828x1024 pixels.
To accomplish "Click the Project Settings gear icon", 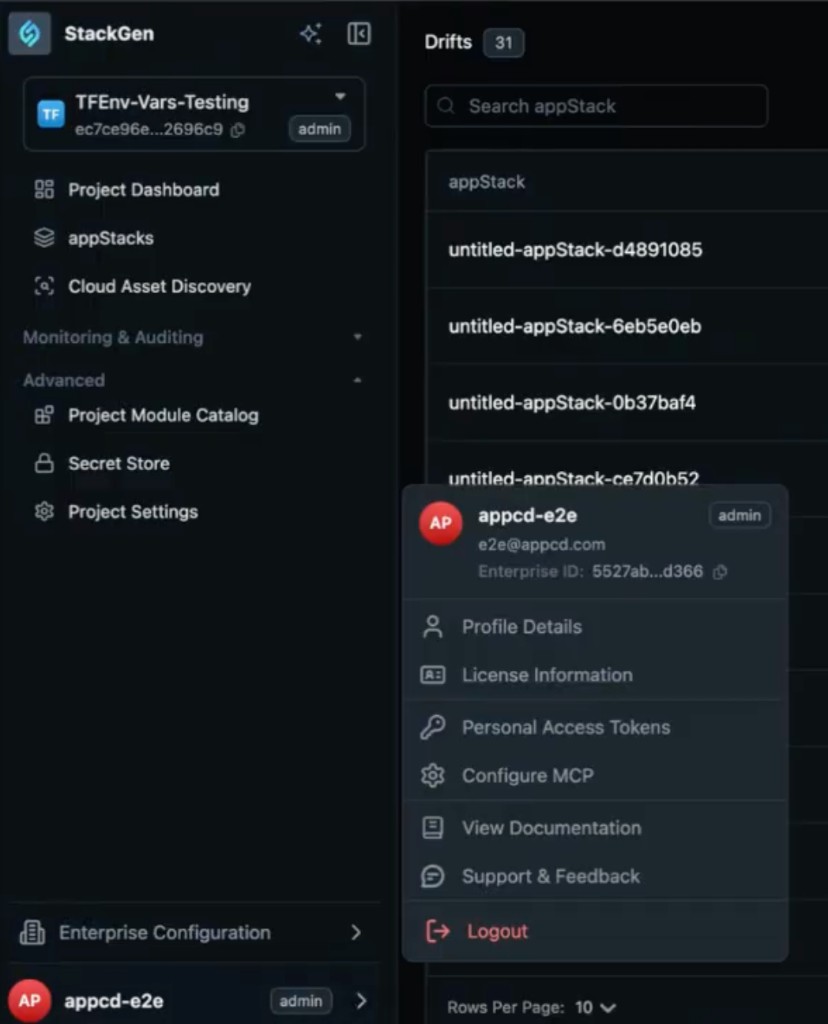I will coord(44,511).
